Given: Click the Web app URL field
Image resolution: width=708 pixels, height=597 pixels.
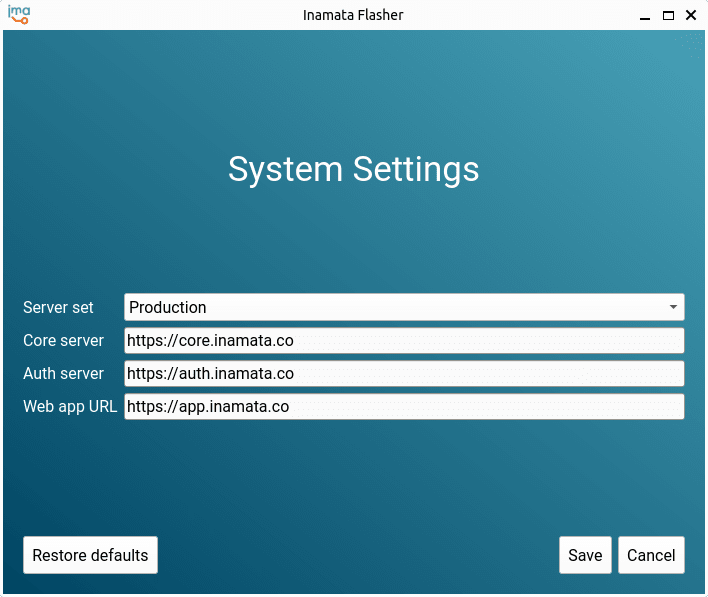Looking at the screenshot, I should 404,406.
